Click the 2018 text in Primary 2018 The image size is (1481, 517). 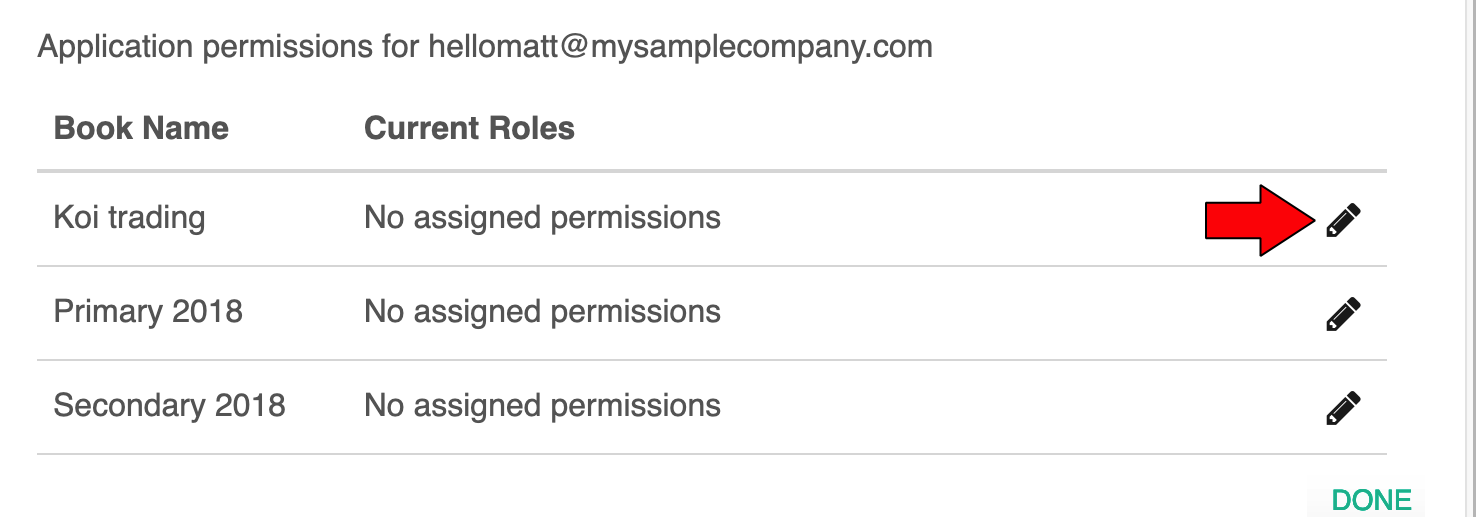pos(207,311)
